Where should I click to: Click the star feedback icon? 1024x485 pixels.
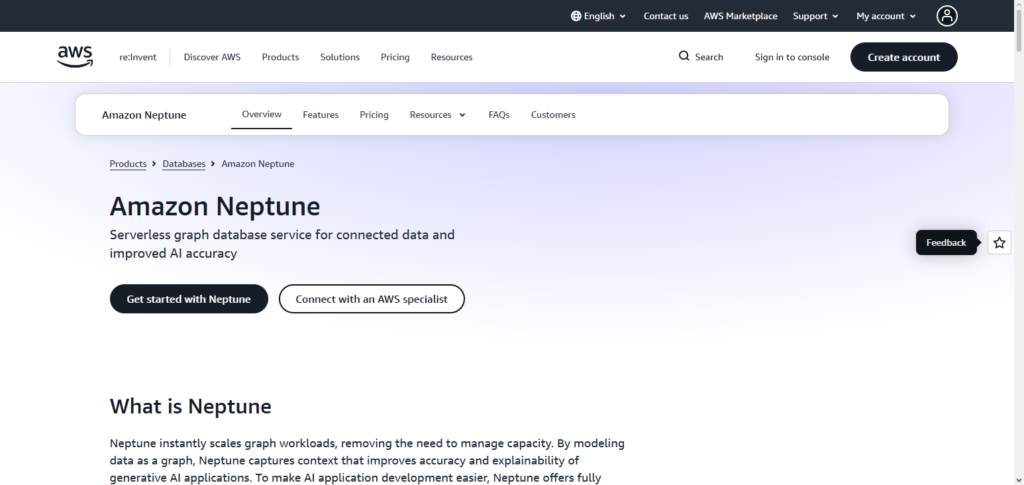[x=999, y=243]
